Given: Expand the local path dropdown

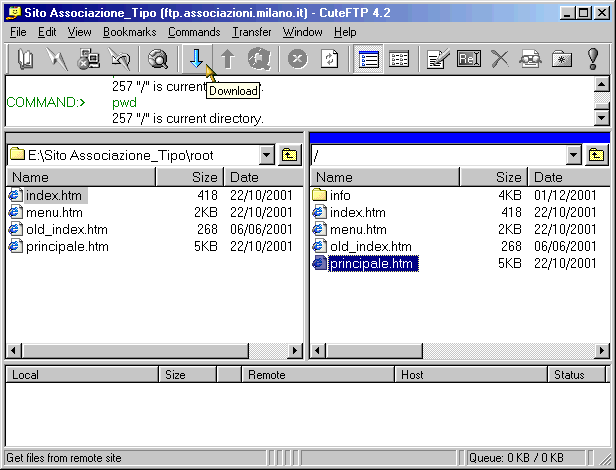Looking at the screenshot, I should [x=267, y=155].
